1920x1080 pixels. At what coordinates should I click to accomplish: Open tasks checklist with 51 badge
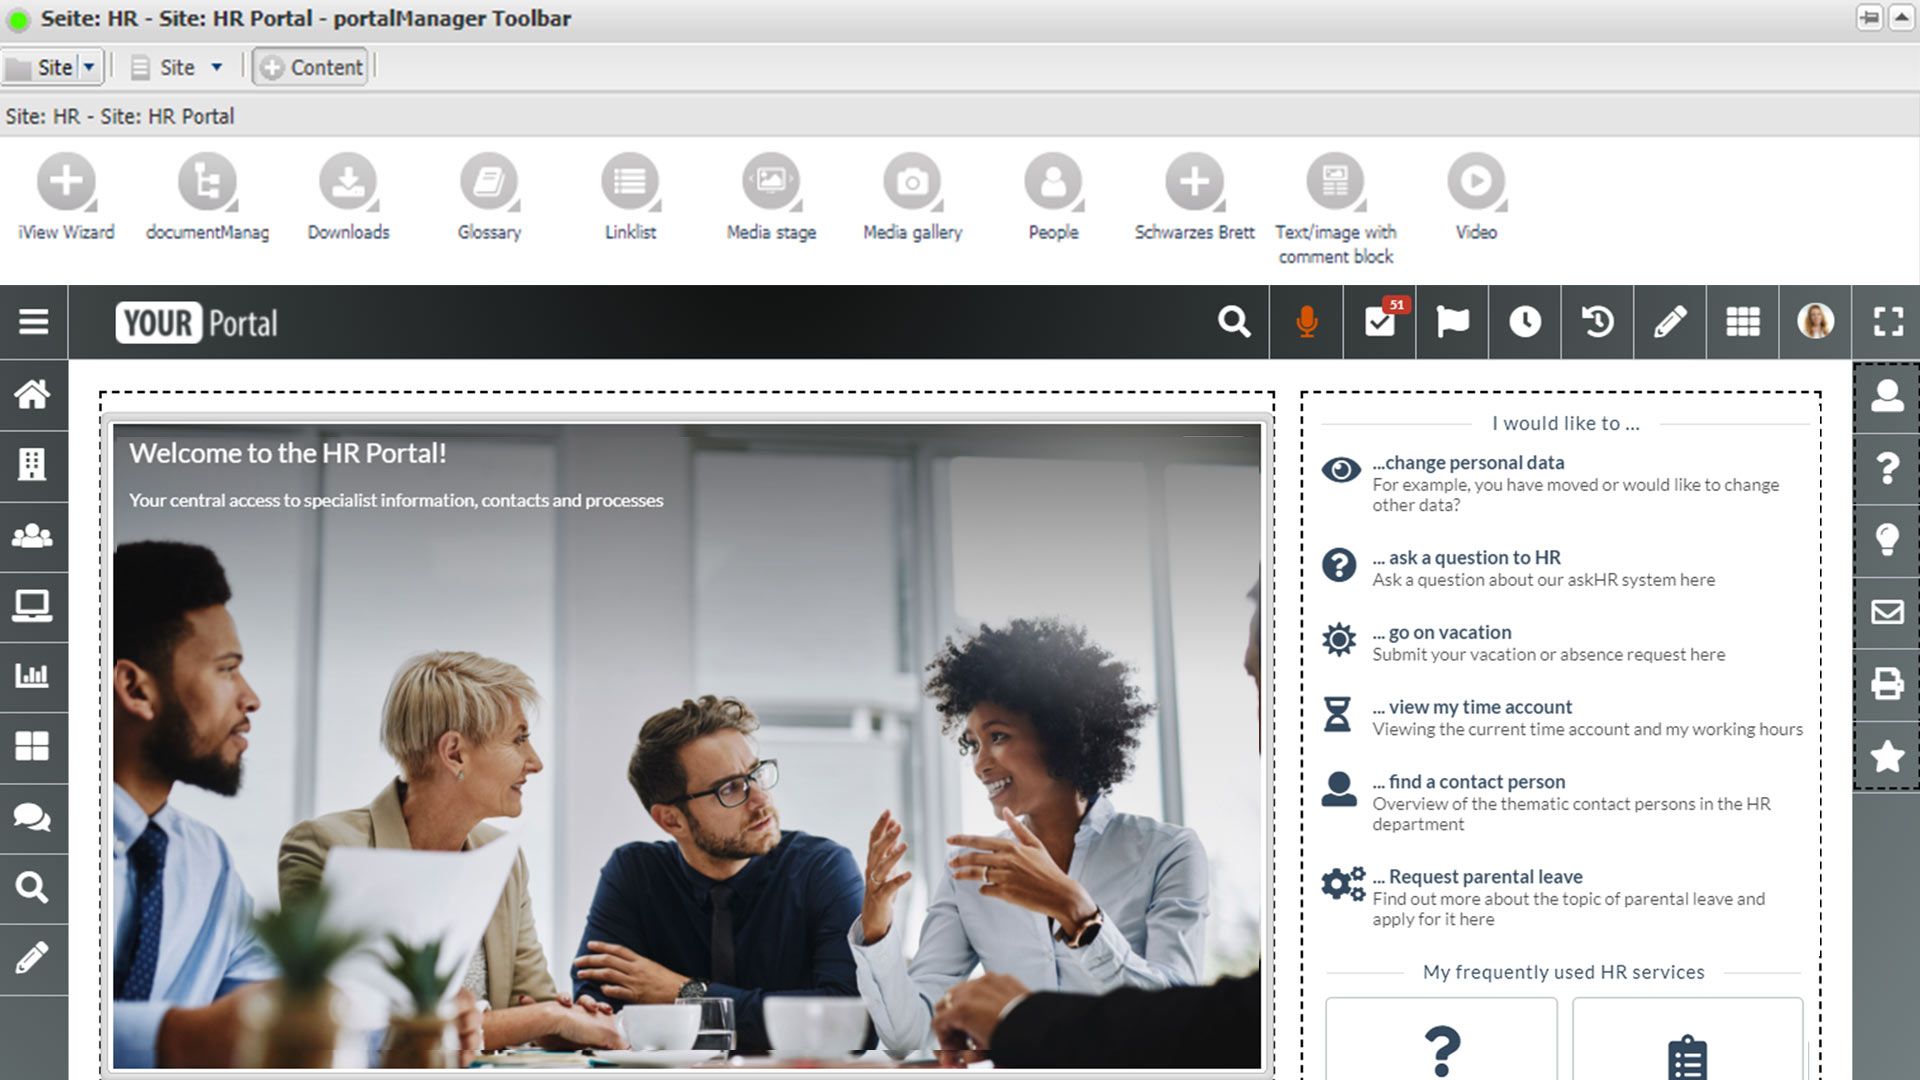pyautogui.click(x=1380, y=322)
